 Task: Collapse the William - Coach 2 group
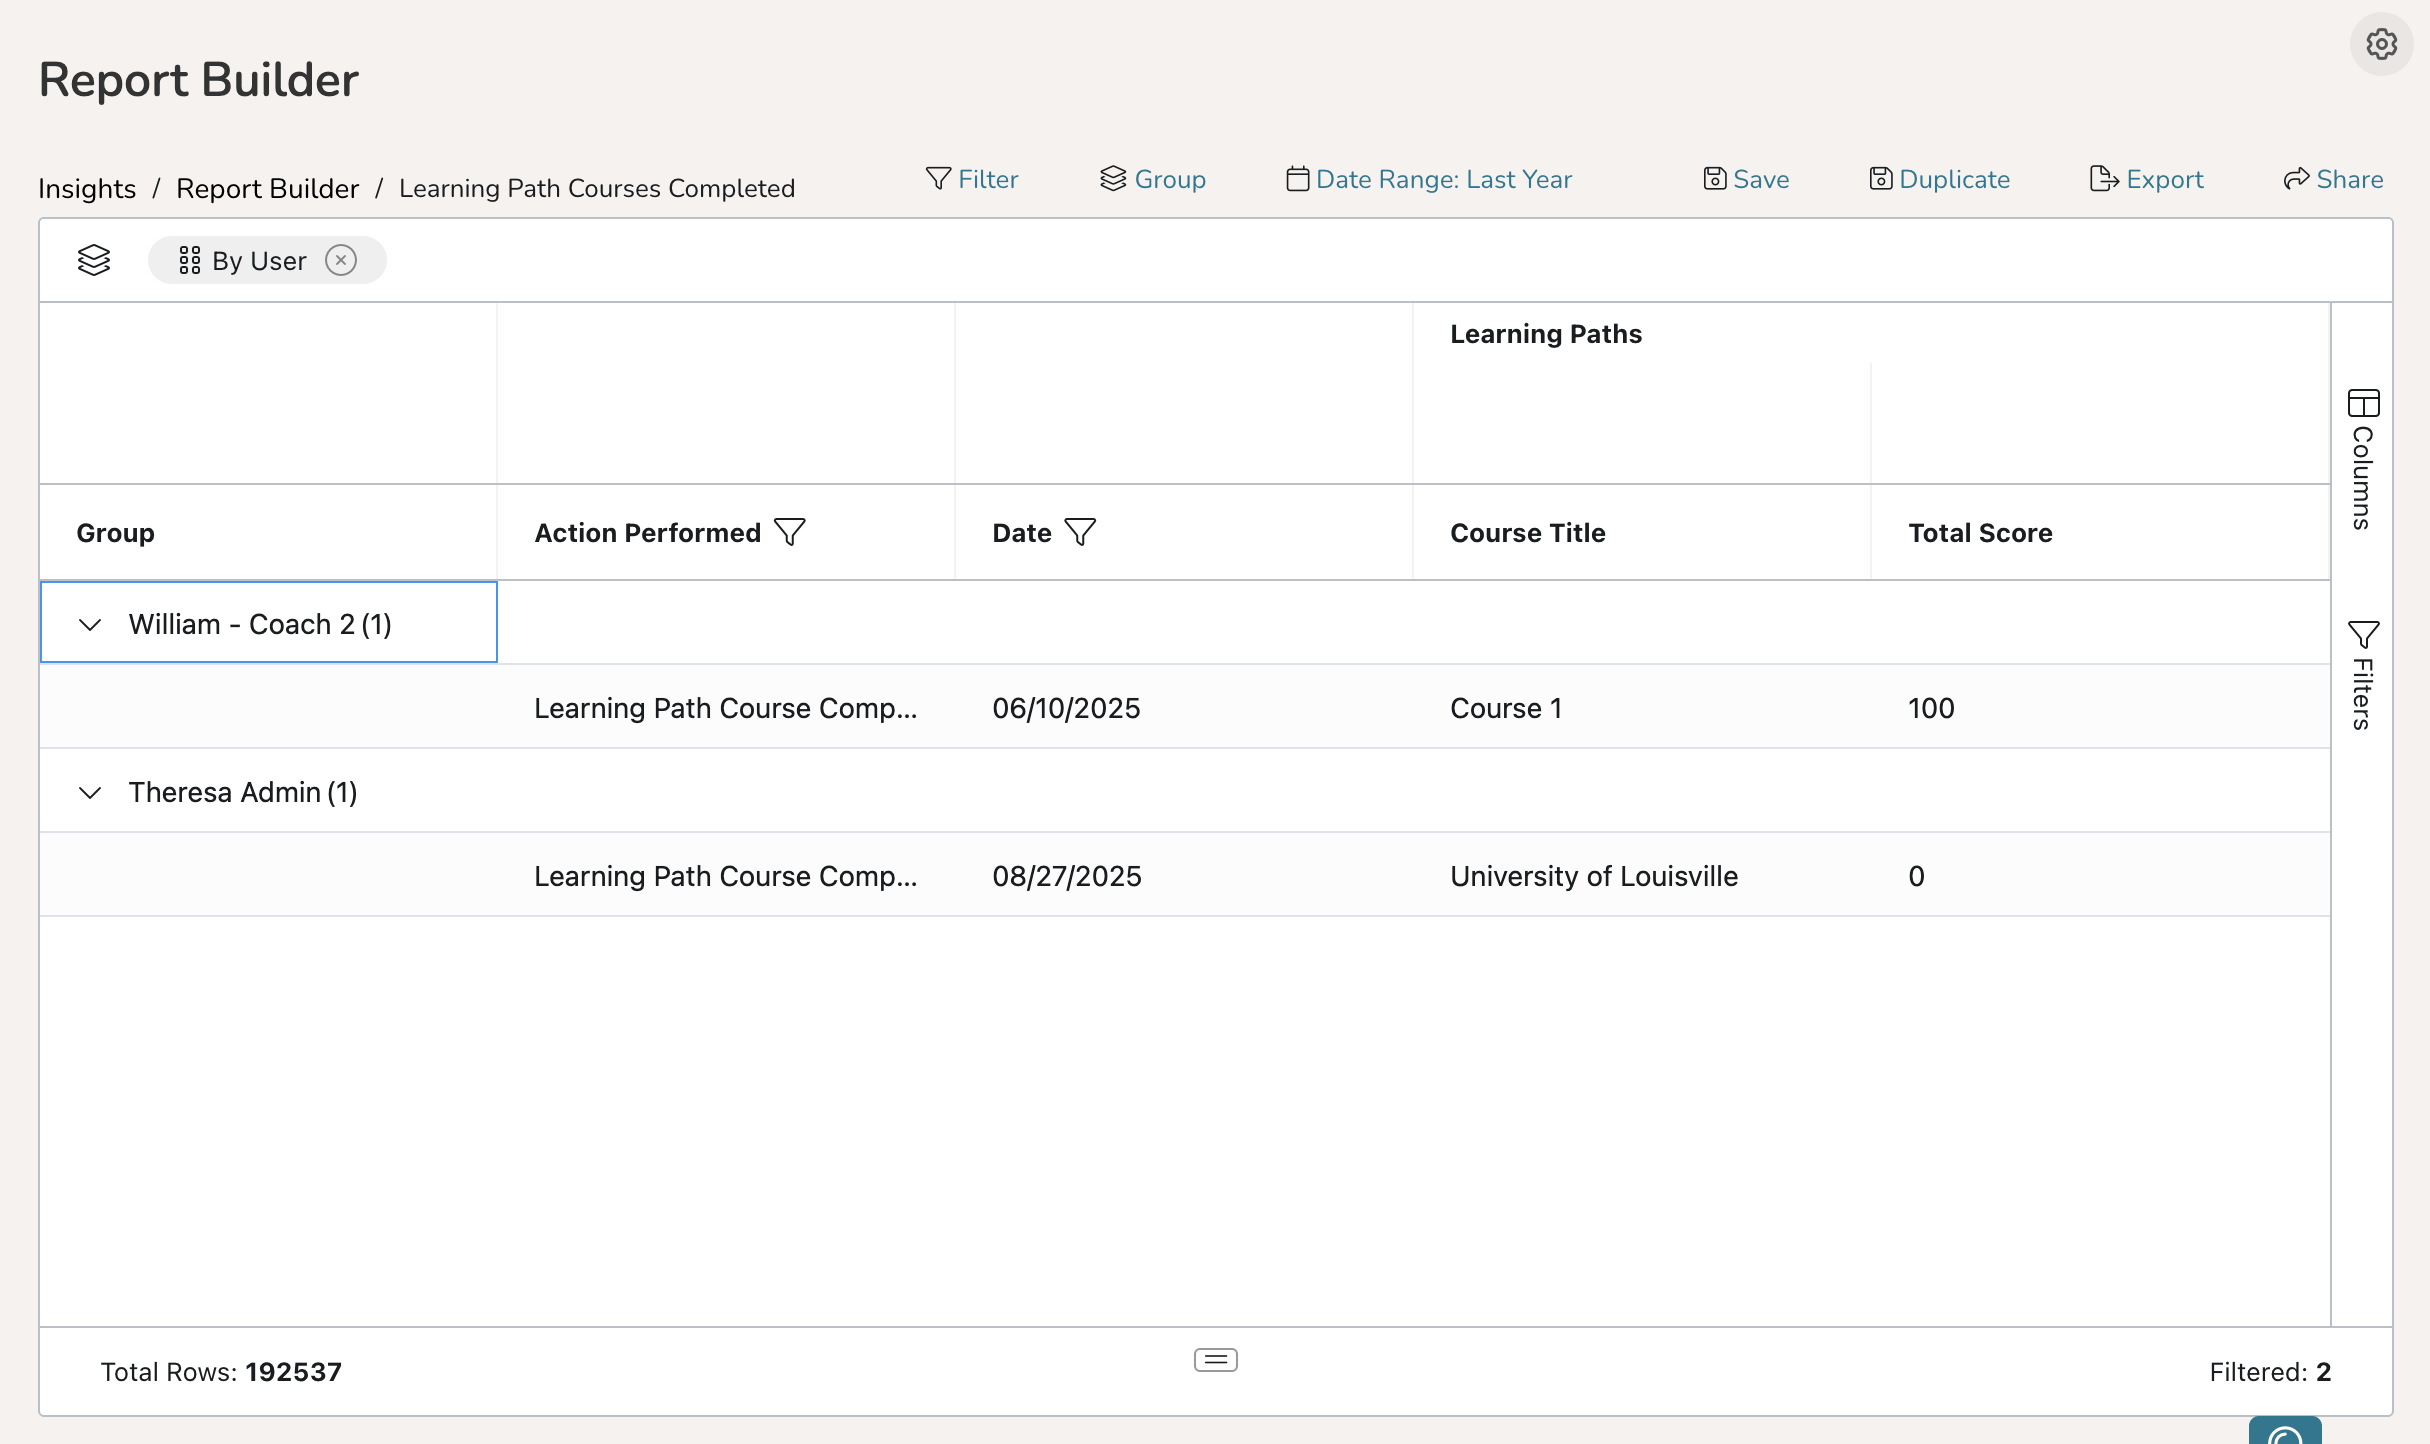pyautogui.click(x=90, y=625)
